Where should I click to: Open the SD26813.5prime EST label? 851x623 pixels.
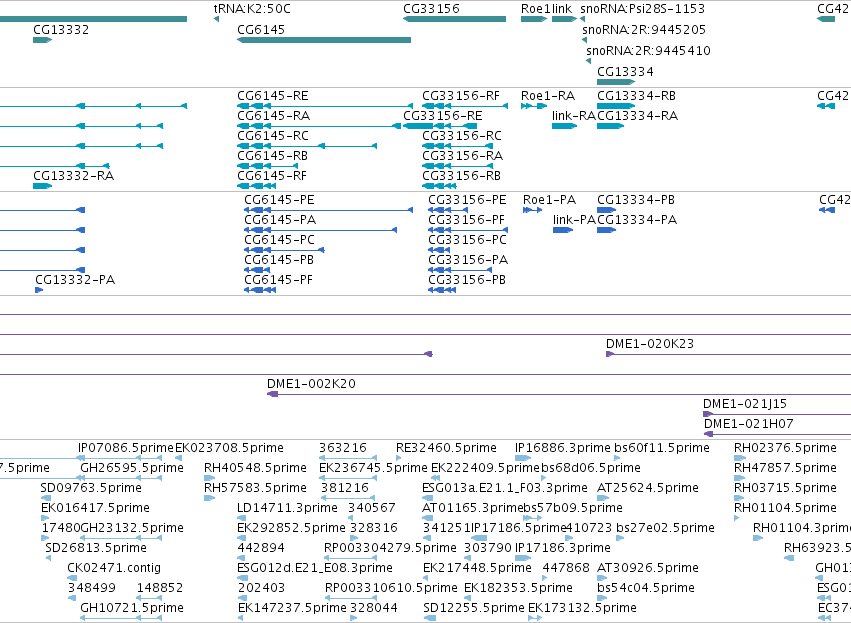click(96, 548)
